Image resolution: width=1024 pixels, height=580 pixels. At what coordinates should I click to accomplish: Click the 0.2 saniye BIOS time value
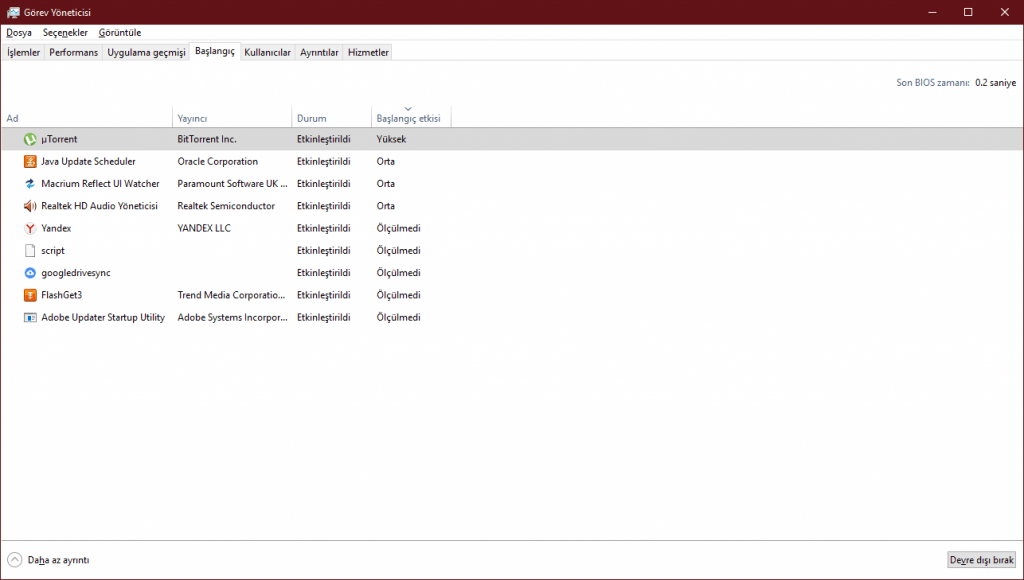click(995, 83)
